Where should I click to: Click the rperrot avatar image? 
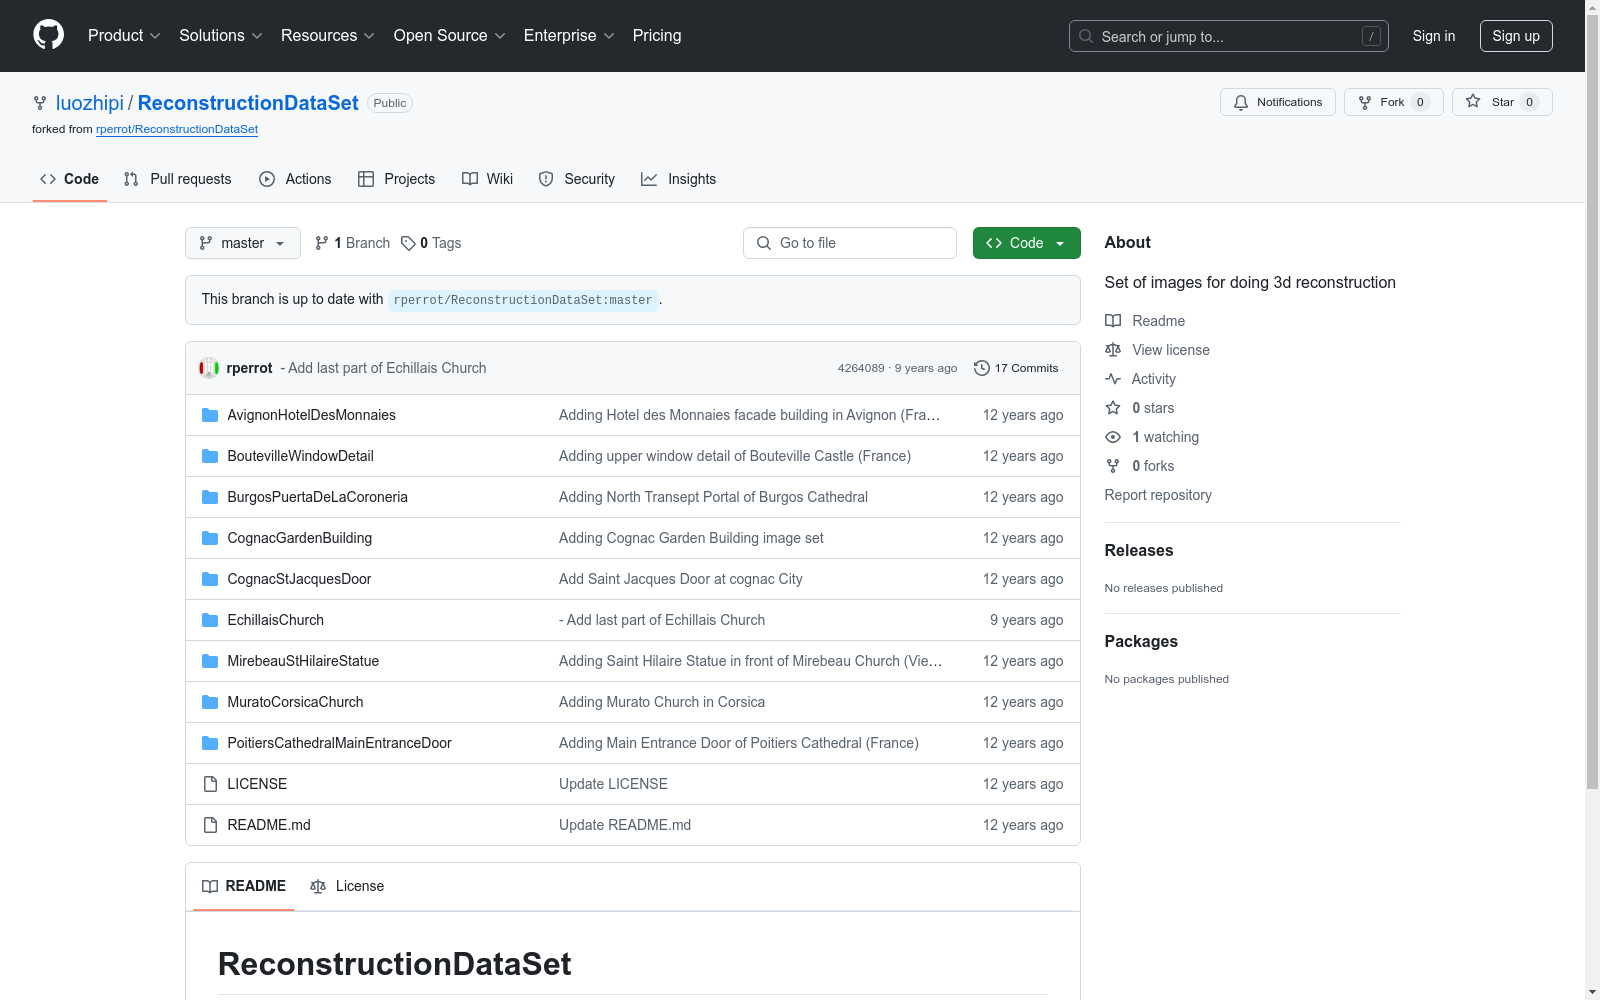[x=209, y=368]
